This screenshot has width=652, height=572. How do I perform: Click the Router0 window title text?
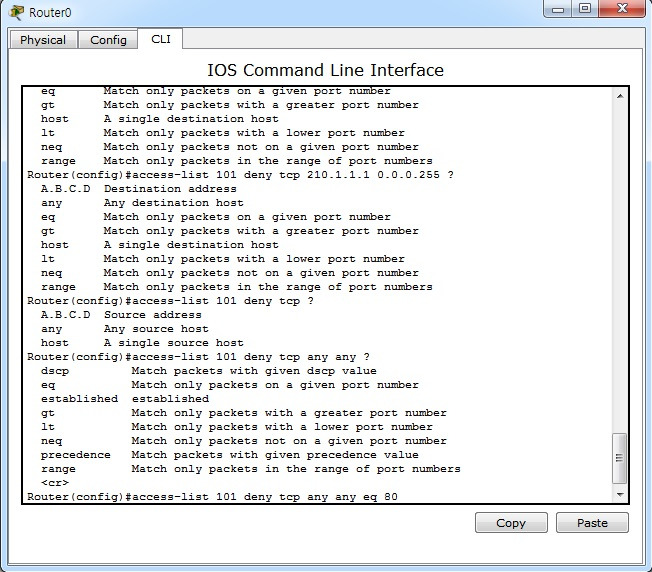pyautogui.click(x=50, y=12)
